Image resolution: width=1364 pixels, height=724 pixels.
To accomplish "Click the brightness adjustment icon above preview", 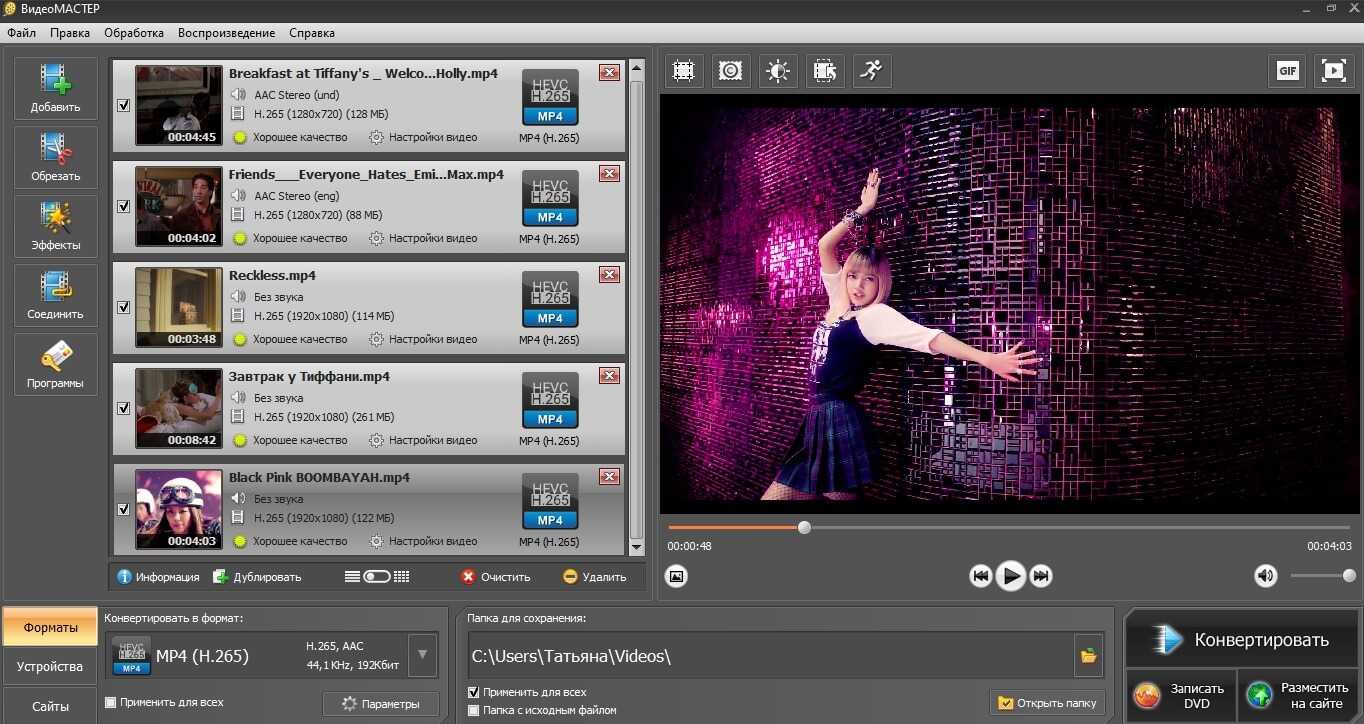I will click(x=777, y=71).
